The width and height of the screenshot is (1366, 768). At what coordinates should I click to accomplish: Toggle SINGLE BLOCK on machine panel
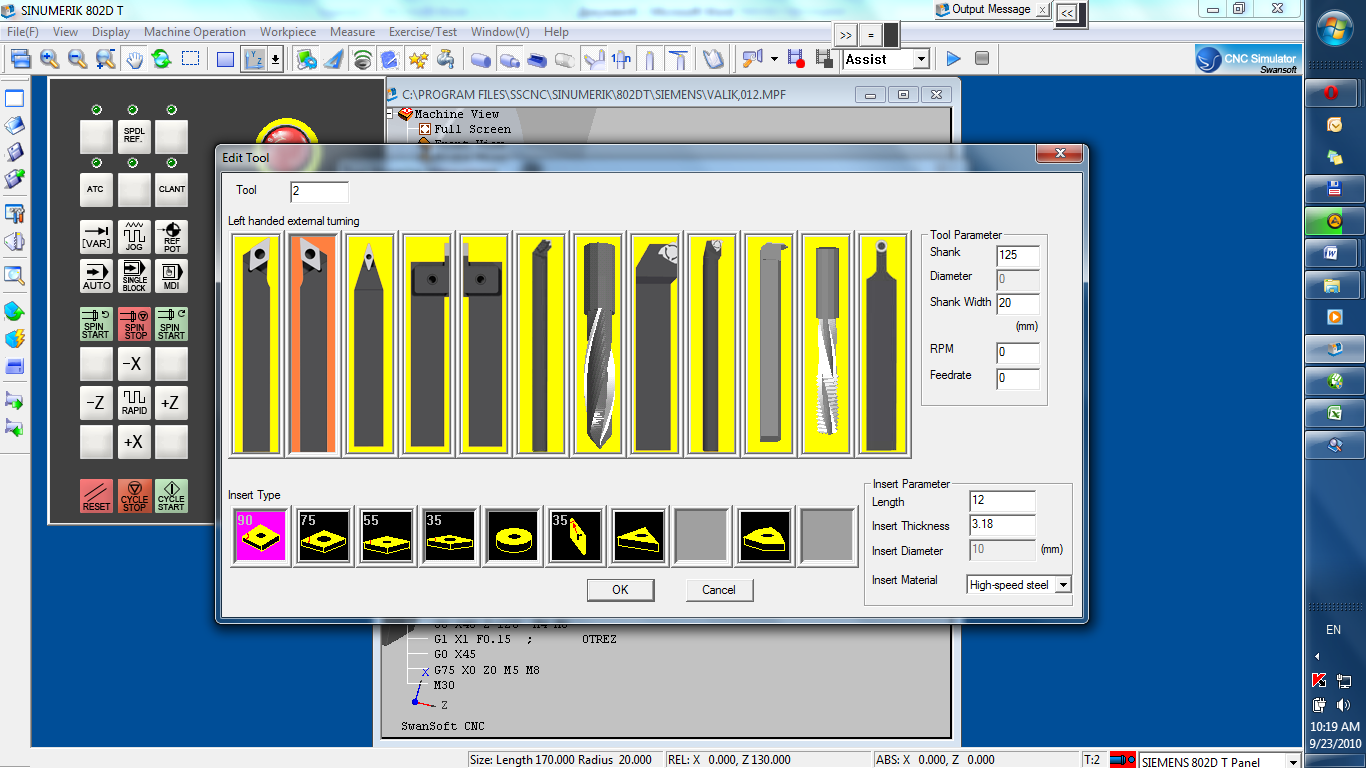(134, 276)
